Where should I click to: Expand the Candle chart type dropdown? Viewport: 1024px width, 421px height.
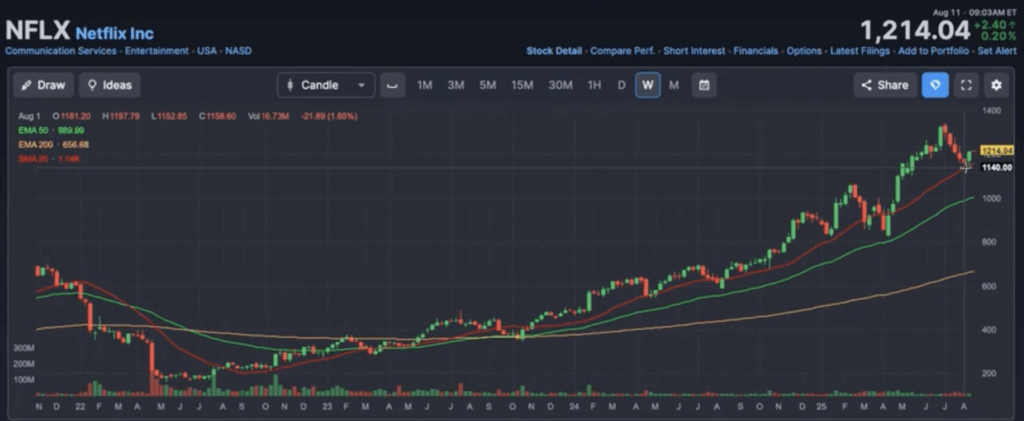[x=326, y=85]
